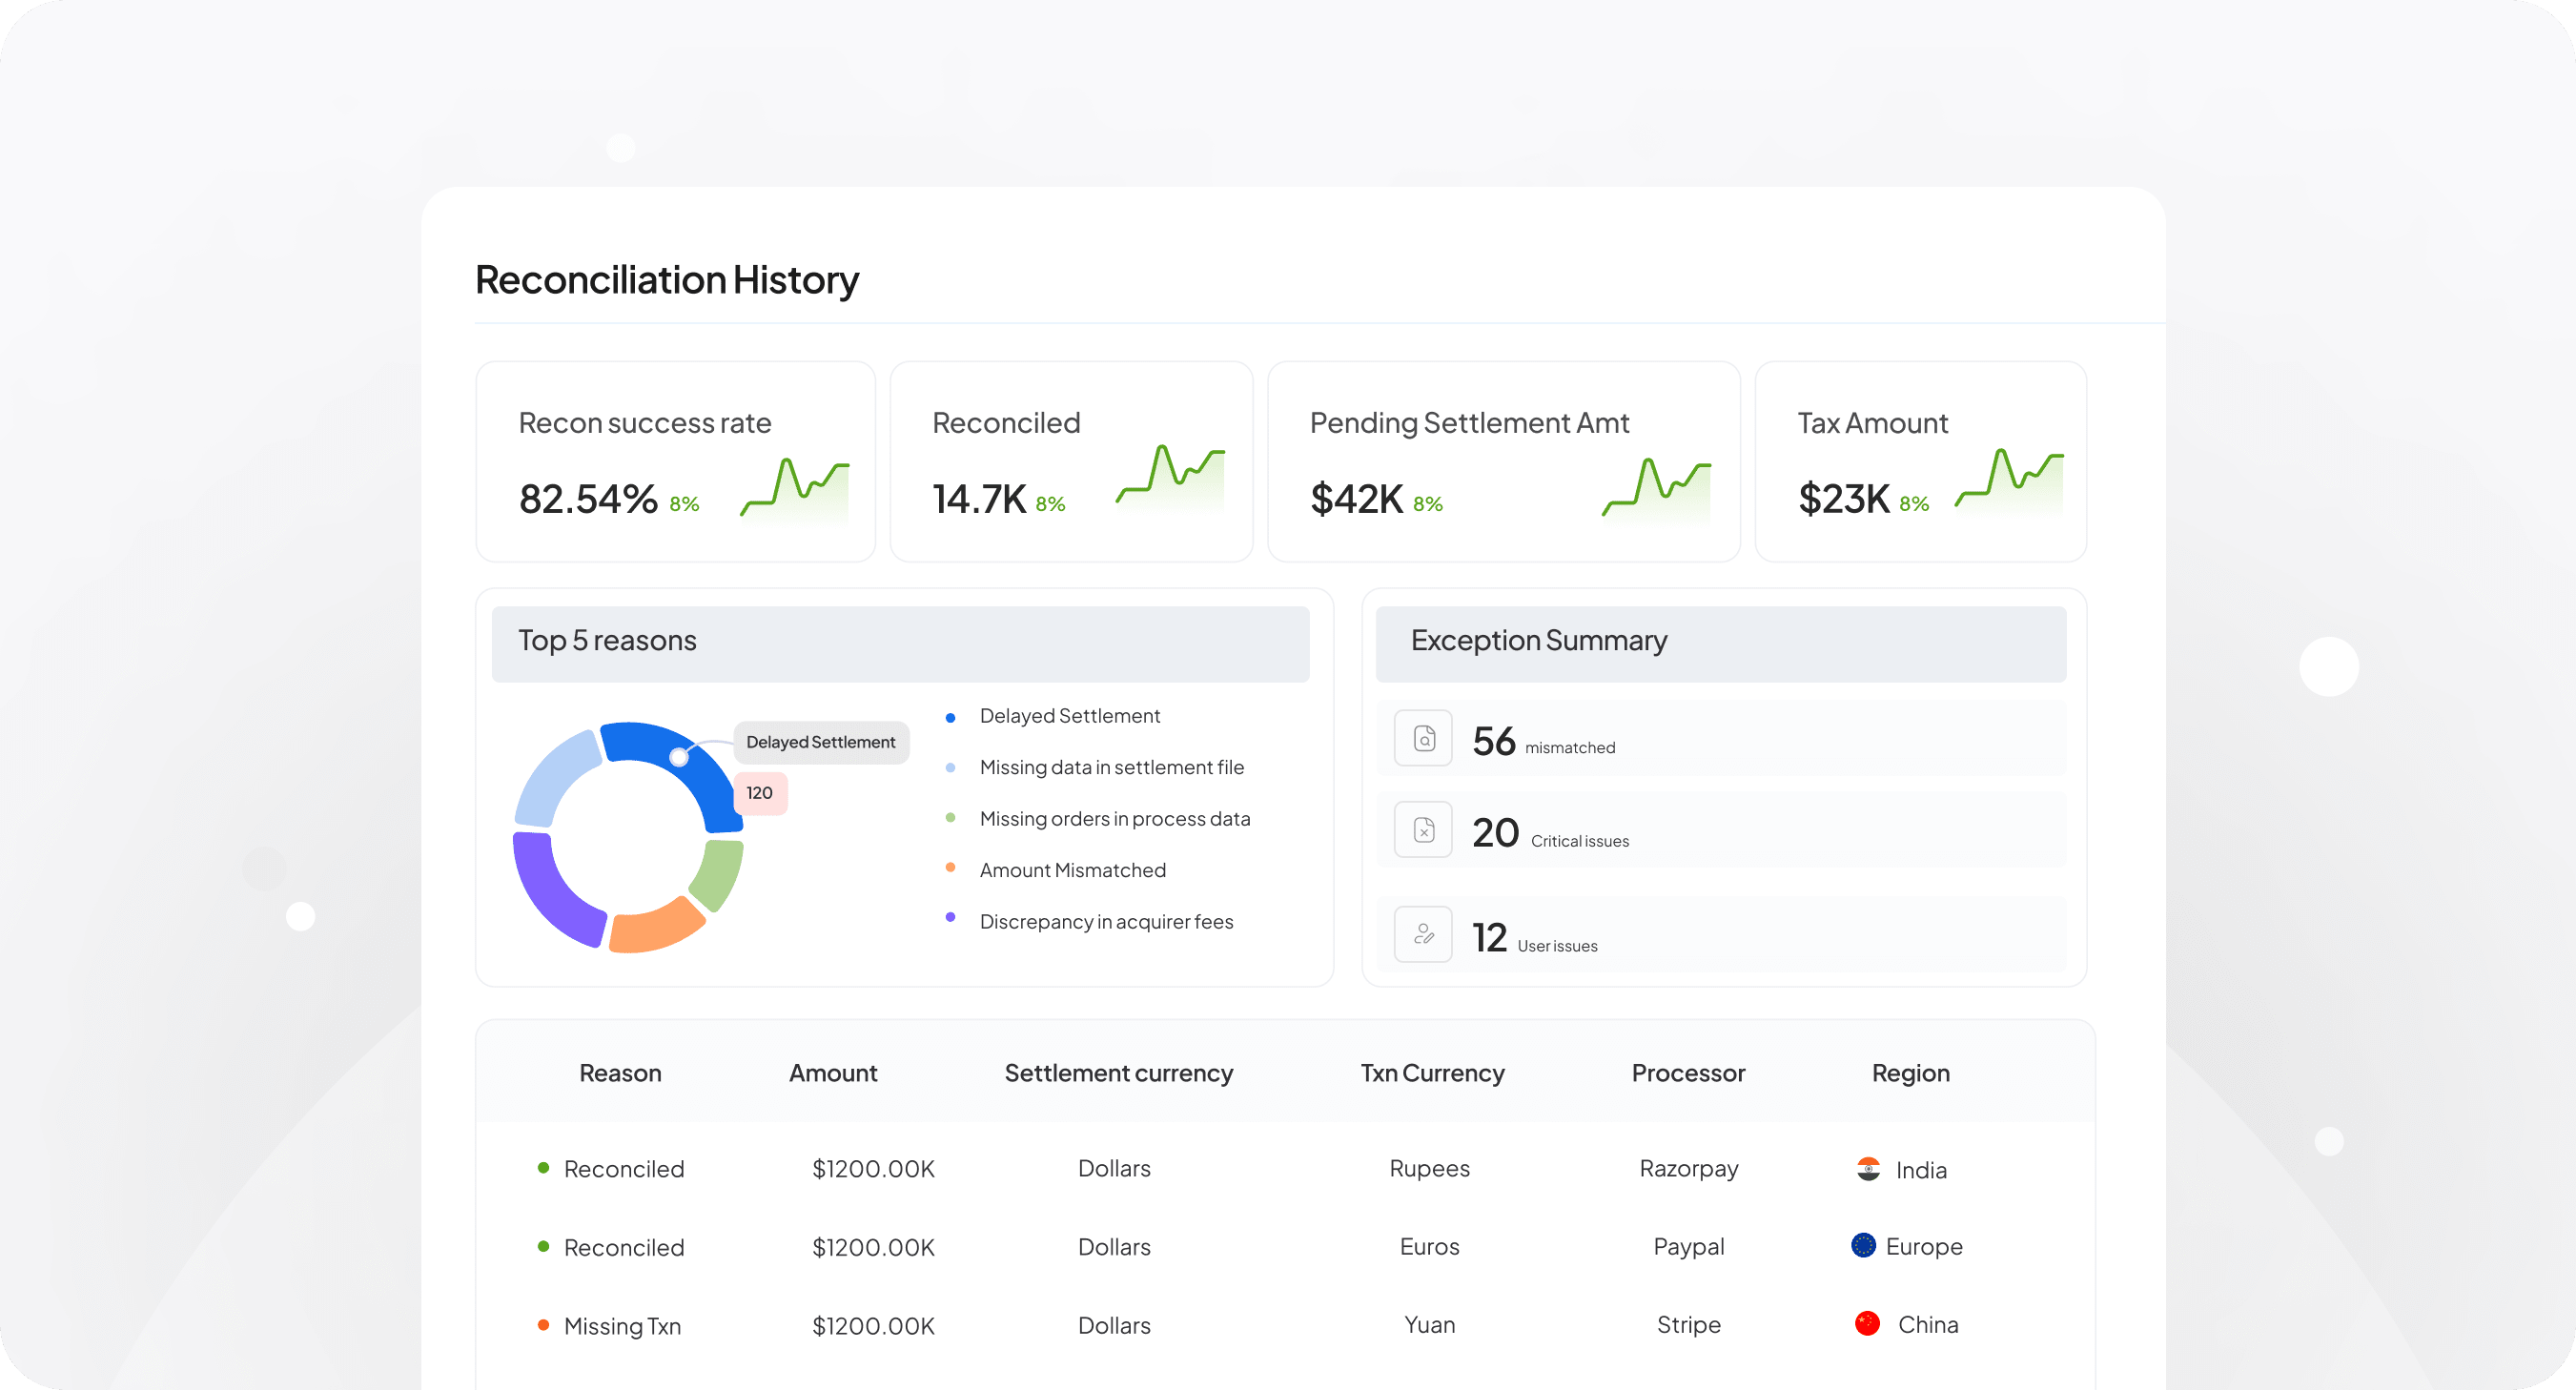Open the Tax Amount $23K card
Image resolution: width=2576 pixels, height=1390 pixels.
pyautogui.click(x=1920, y=462)
